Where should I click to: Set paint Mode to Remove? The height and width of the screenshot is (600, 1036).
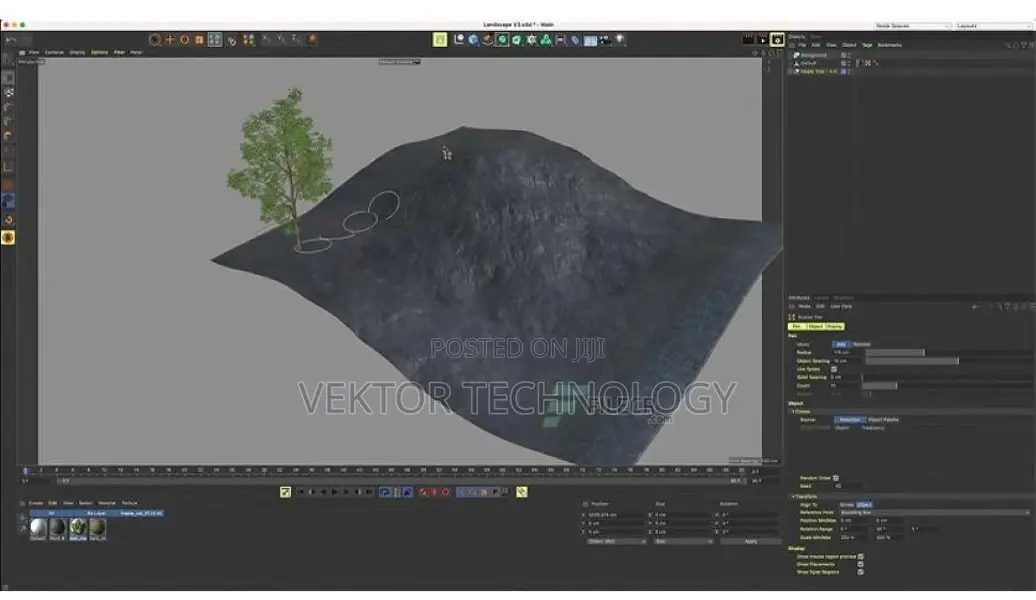[862, 344]
